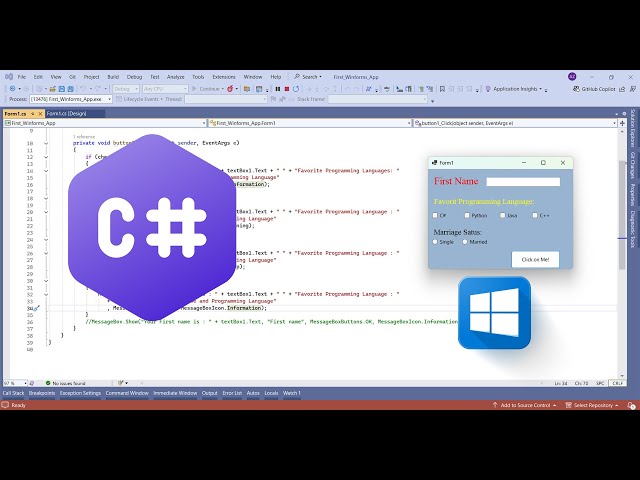Viewport: 640px width, 480px height.
Task: Open the 97 % zoom level dropdown
Action: 15,383
